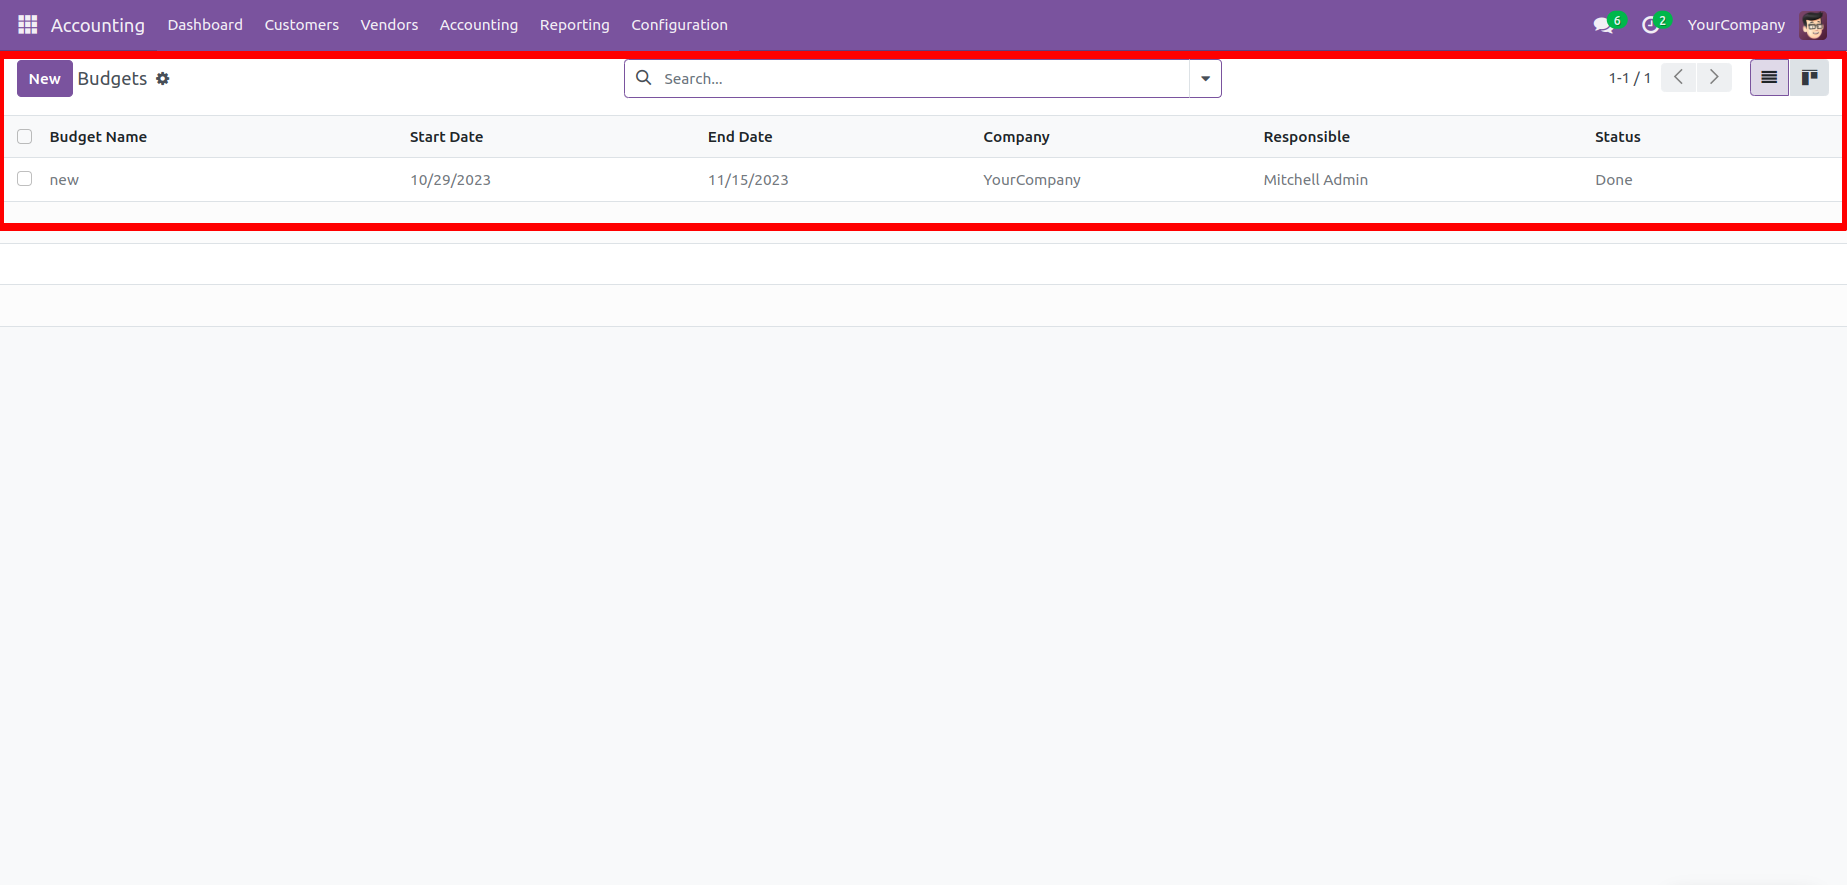Open the Configuration menu
The width and height of the screenshot is (1847, 885).
(x=679, y=25)
